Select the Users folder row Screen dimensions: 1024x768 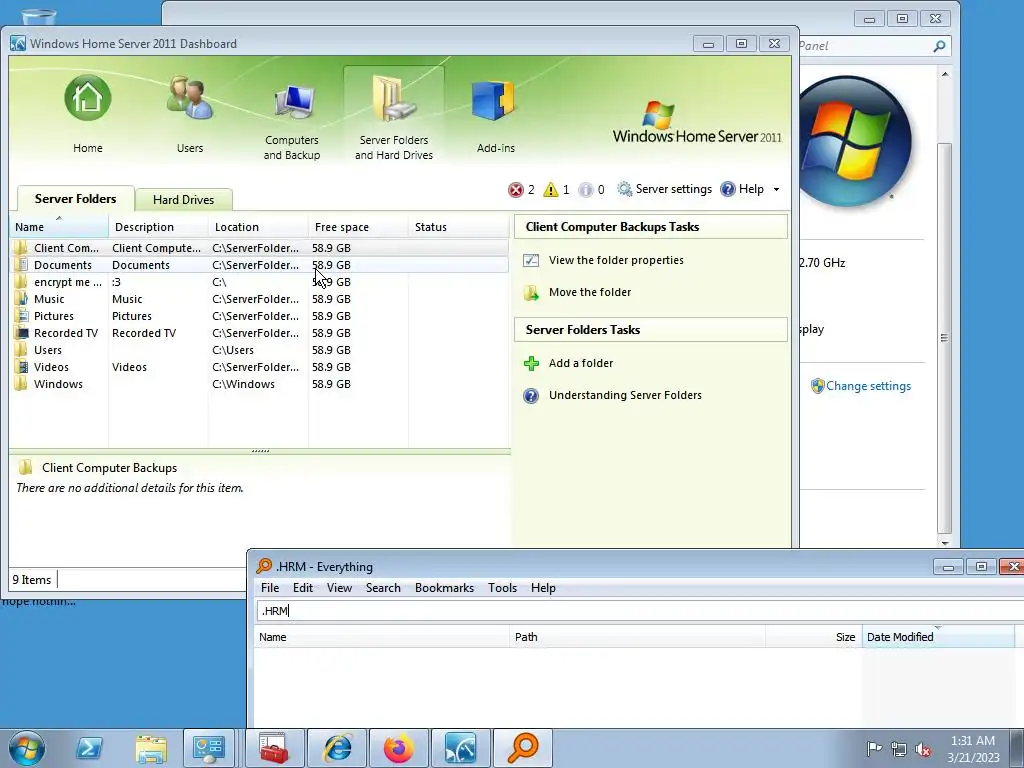(x=259, y=349)
